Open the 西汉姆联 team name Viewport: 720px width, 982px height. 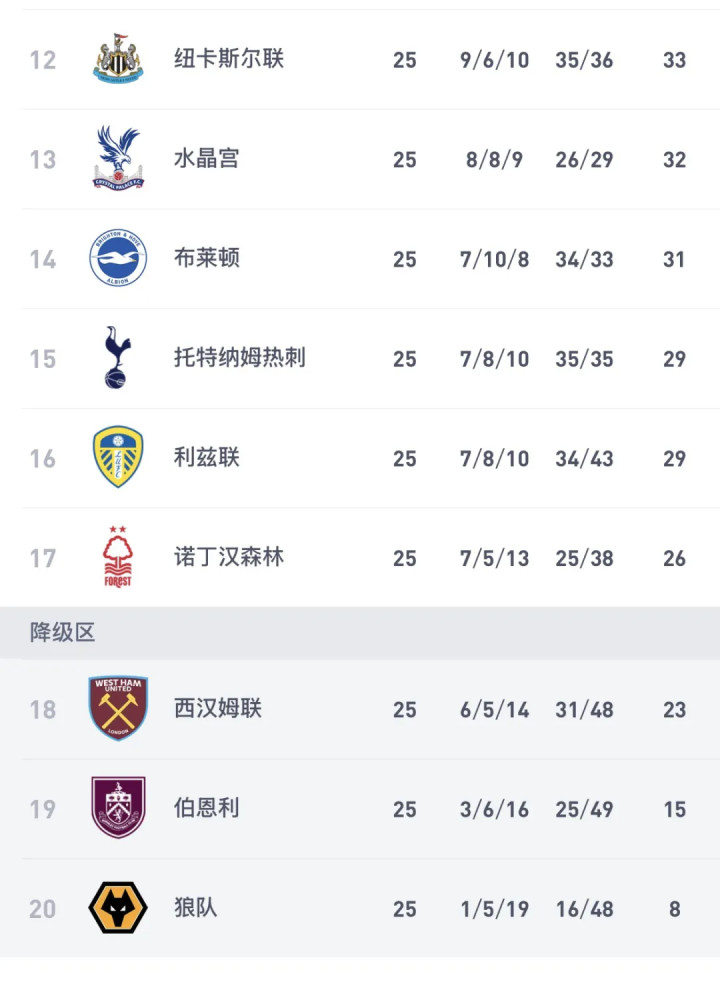(218, 709)
